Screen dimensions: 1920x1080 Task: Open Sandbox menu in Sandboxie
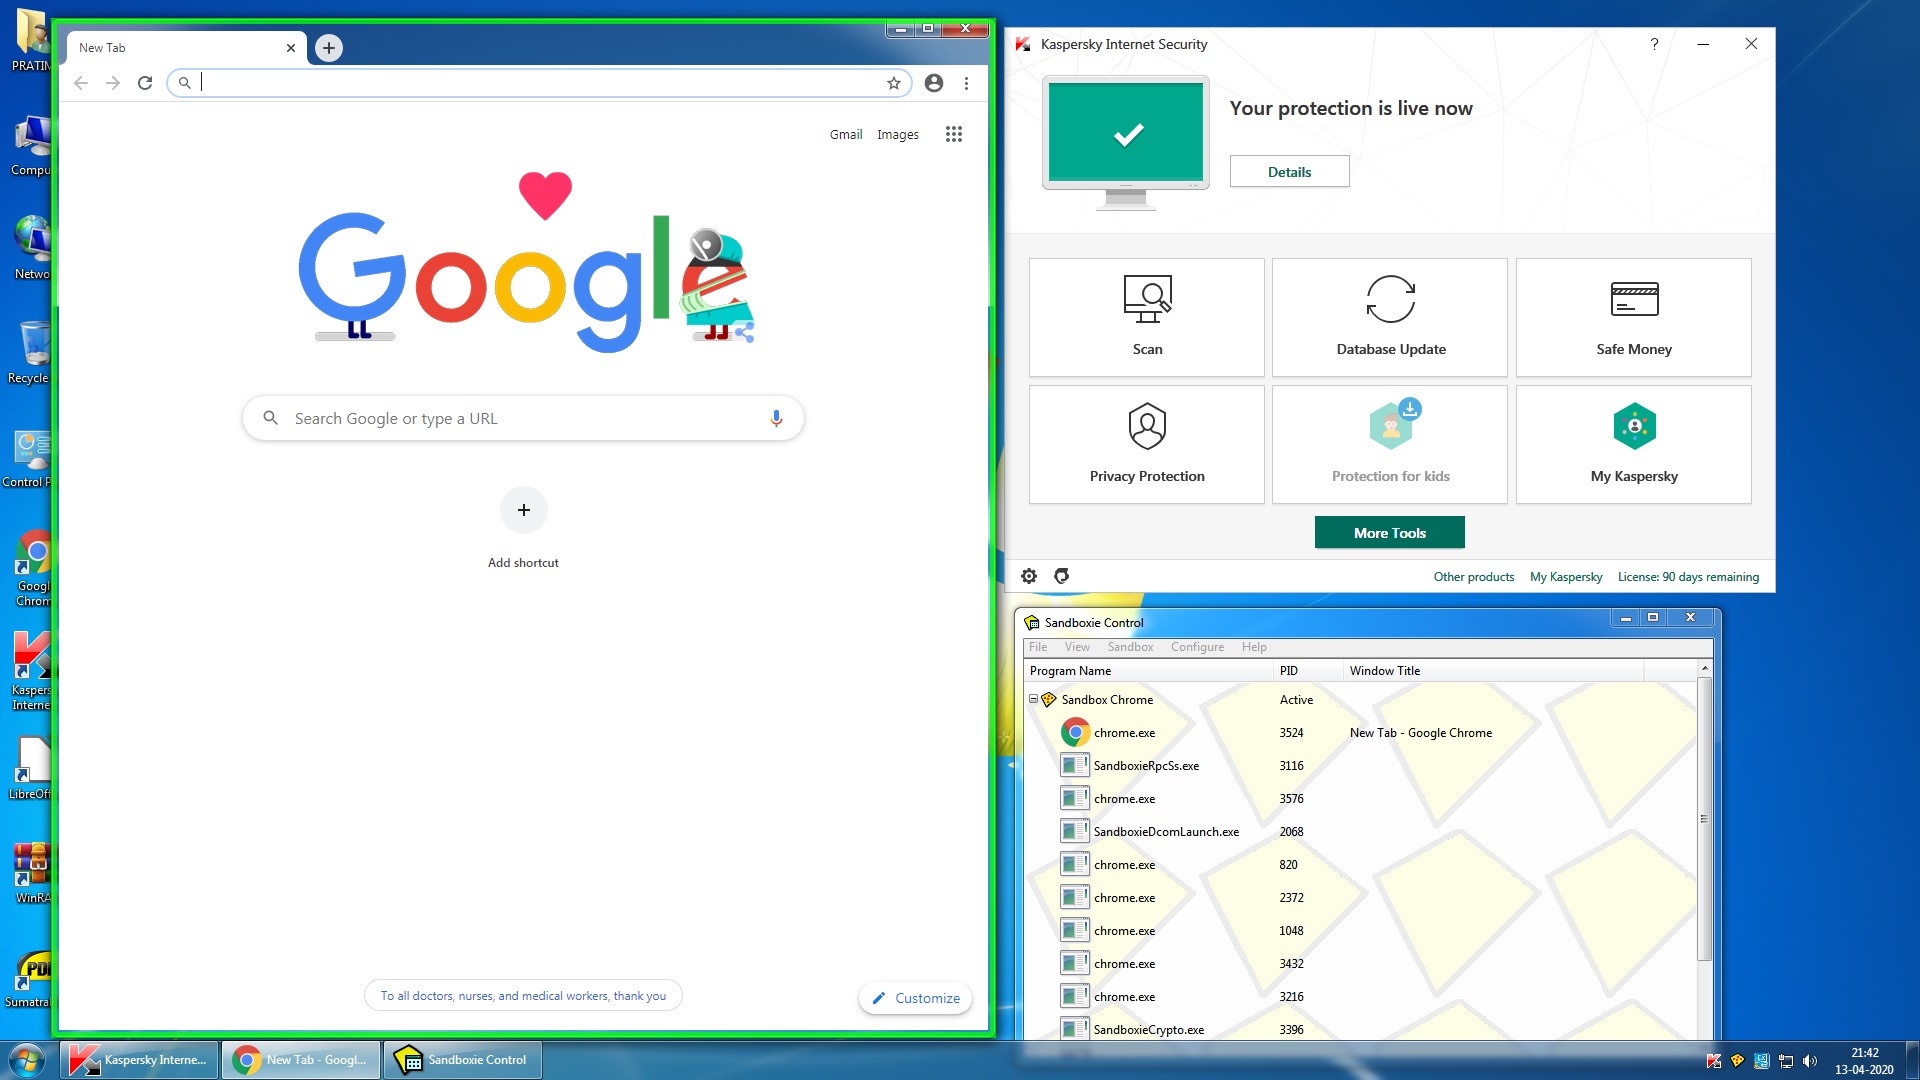click(x=1130, y=647)
